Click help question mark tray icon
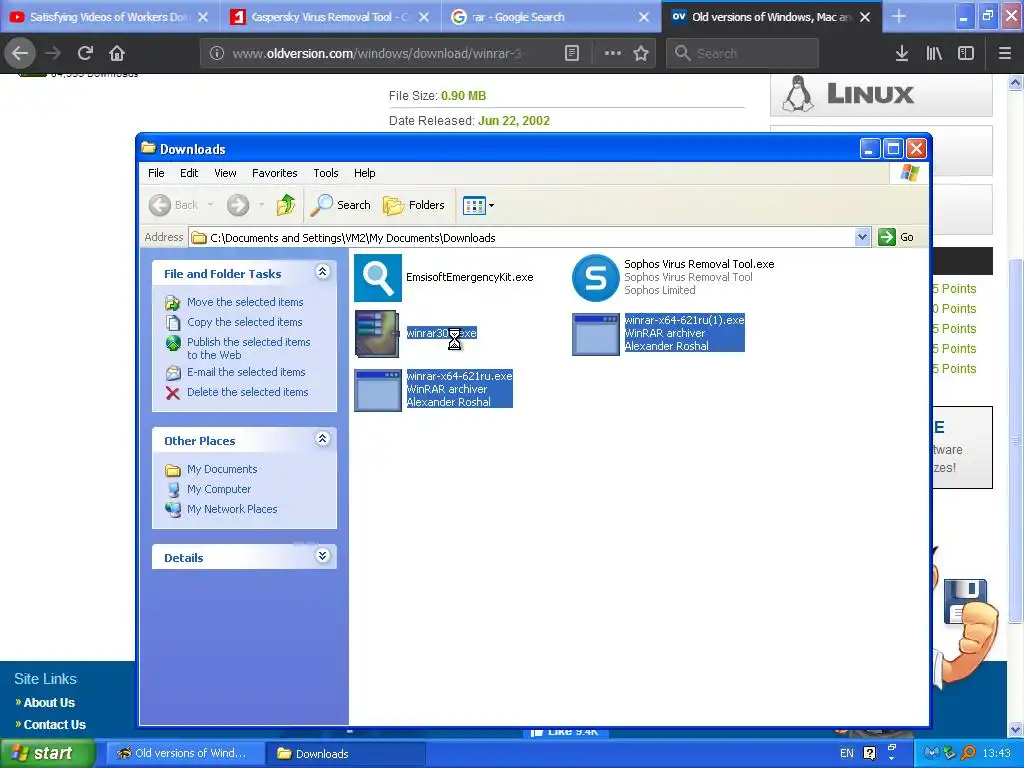This screenshot has height=768, width=1024. tap(869, 753)
